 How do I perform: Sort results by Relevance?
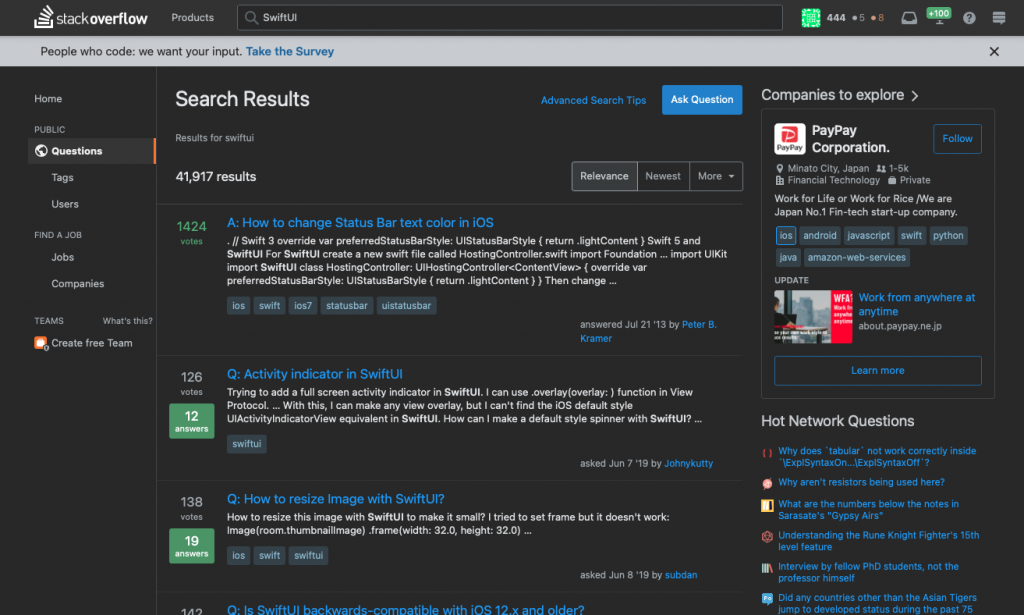pos(604,176)
